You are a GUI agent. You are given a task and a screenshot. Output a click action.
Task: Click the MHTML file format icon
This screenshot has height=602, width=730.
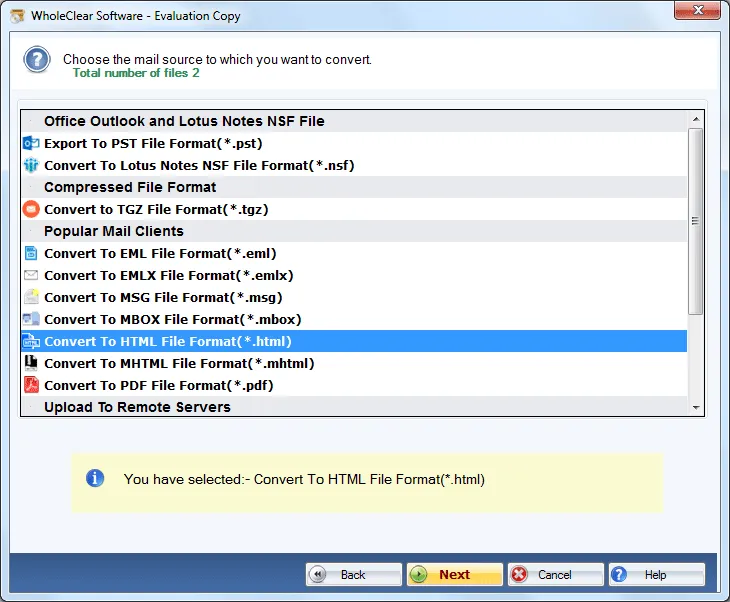[x=31, y=363]
